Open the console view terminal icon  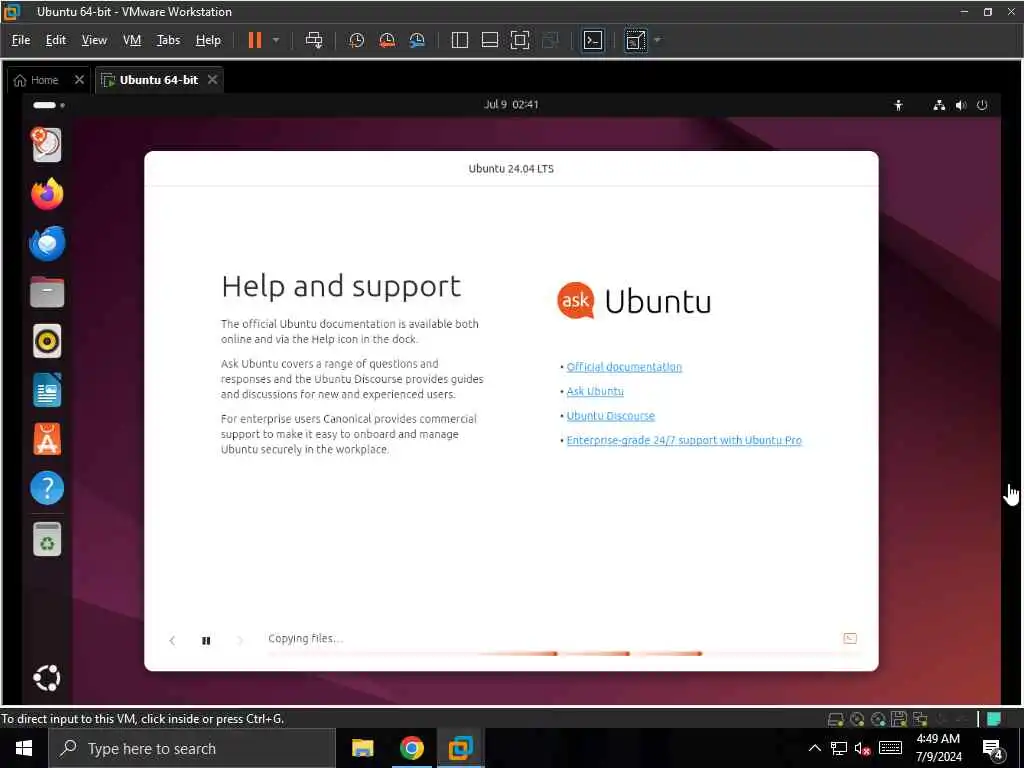(593, 40)
